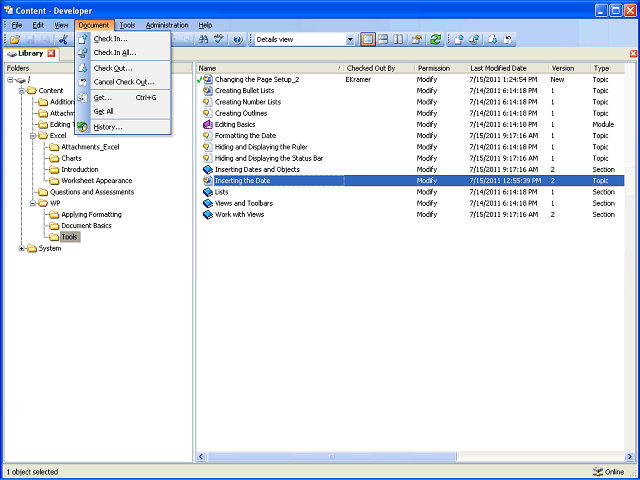This screenshot has height=480, width=640.
Task: Select the Questions and Assessments folder
Action: 92,192
